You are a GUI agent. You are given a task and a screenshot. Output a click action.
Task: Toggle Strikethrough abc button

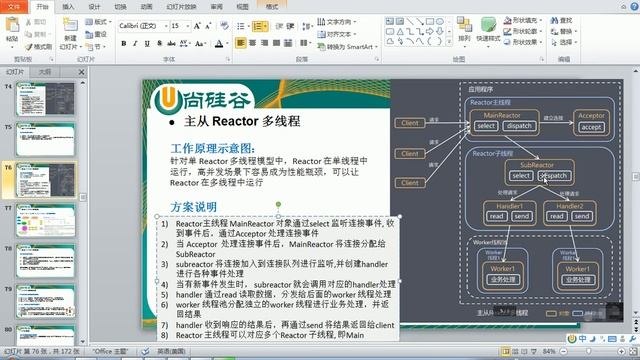(171, 43)
